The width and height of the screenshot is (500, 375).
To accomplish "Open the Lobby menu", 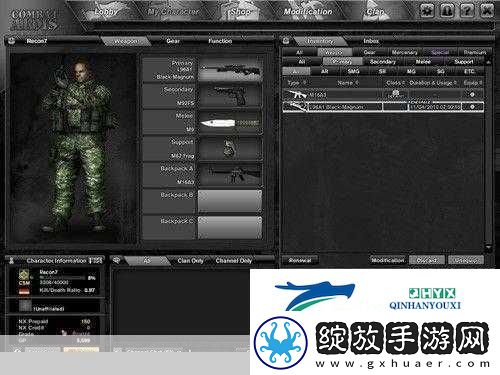I will click(106, 12).
